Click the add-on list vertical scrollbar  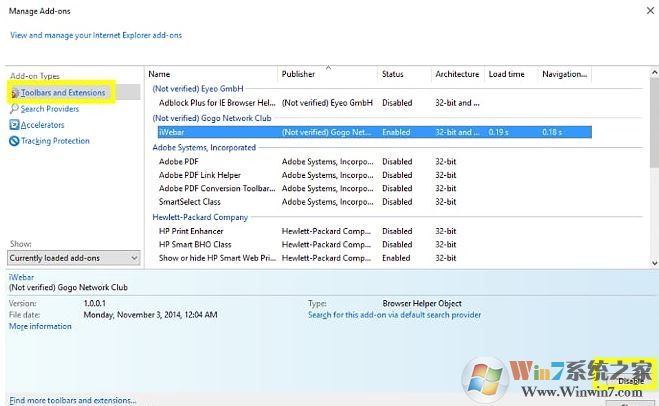point(653,160)
